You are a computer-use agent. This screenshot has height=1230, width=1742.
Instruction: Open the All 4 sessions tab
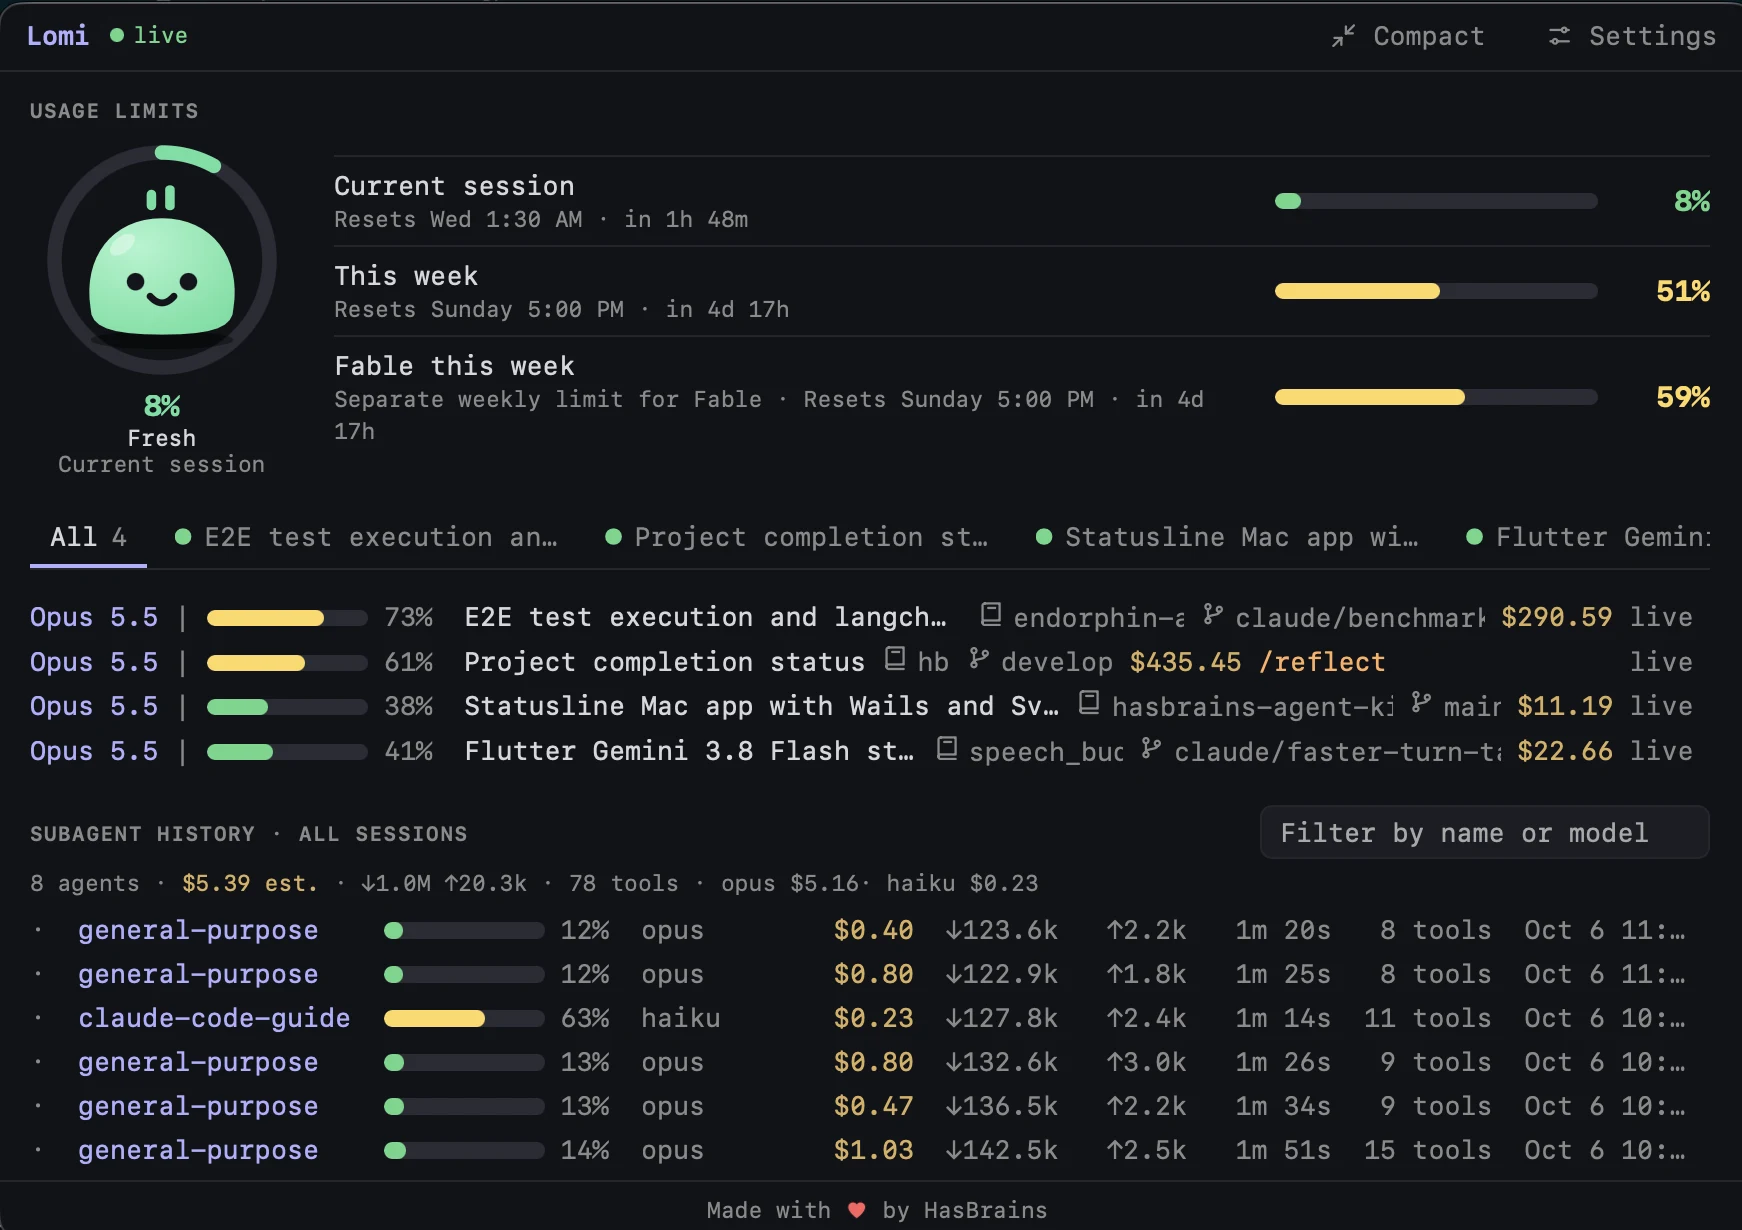(x=88, y=537)
